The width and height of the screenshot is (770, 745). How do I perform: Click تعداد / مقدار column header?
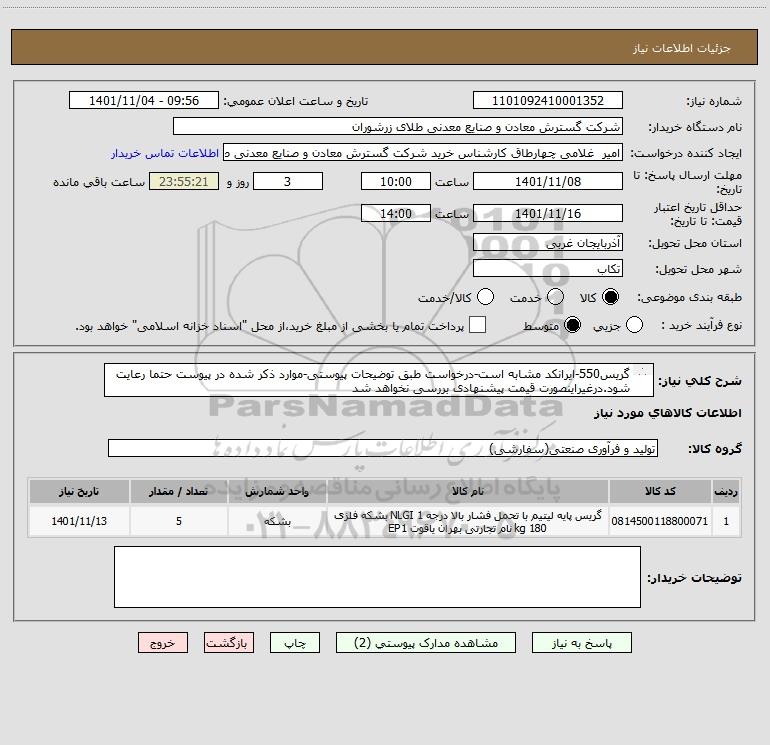pyautogui.click(x=179, y=492)
